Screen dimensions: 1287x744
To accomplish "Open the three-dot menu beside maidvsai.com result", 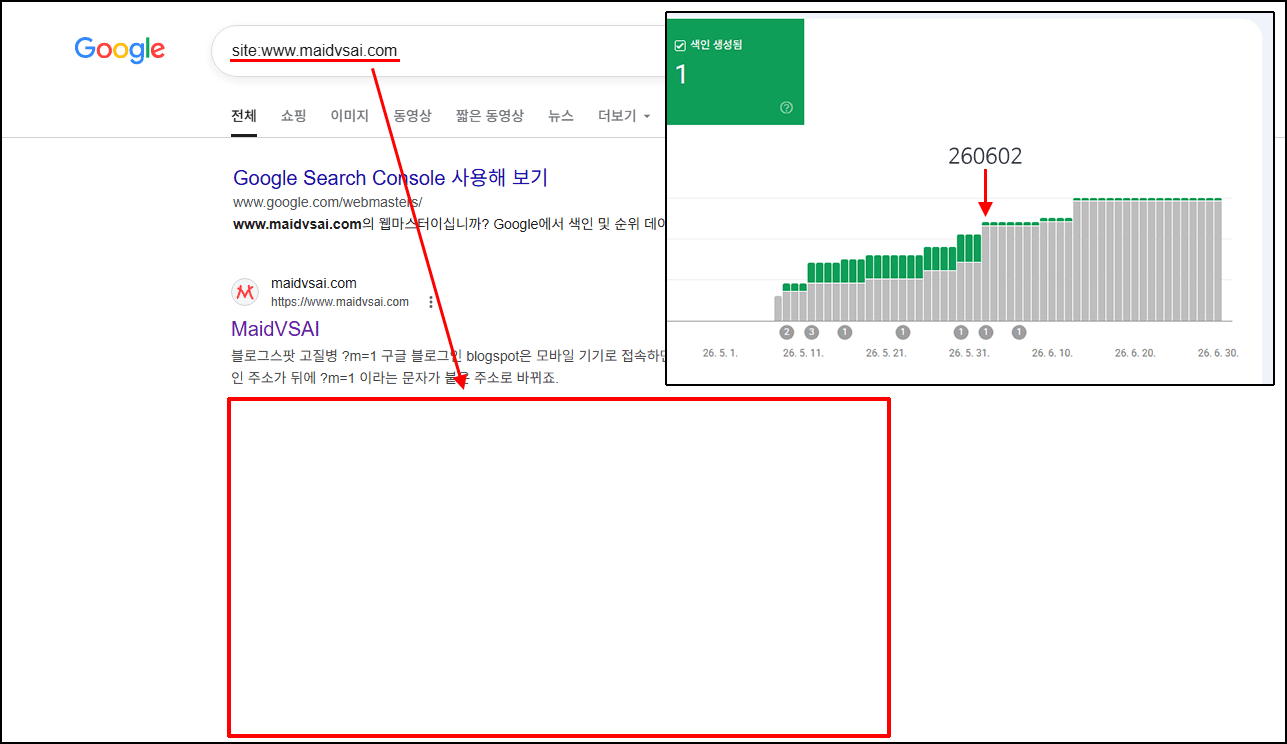I will [x=431, y=302].
